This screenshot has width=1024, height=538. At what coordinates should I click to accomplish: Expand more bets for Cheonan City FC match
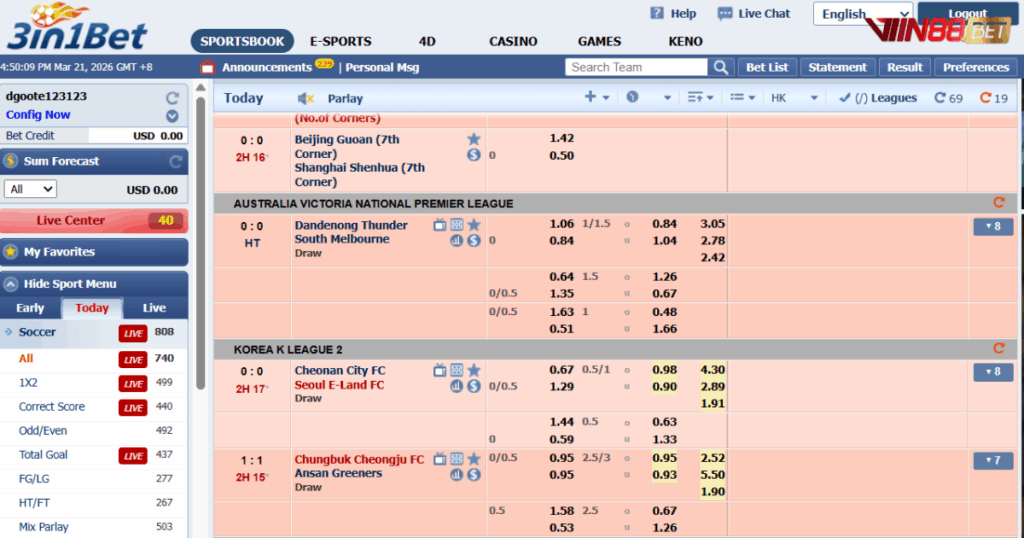tap(993, 372)
